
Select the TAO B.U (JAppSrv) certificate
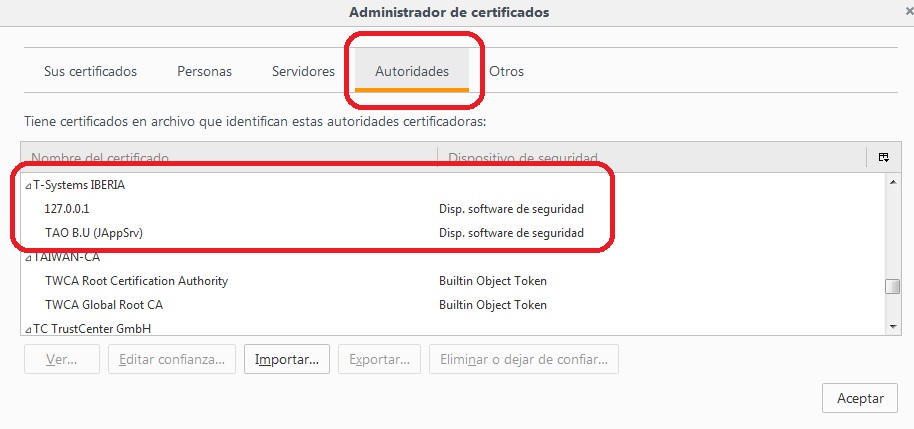454,233
